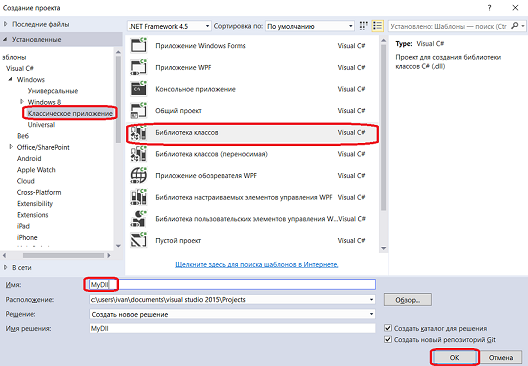
Task: Open the help question mark button
Action: tap(490, 8)
